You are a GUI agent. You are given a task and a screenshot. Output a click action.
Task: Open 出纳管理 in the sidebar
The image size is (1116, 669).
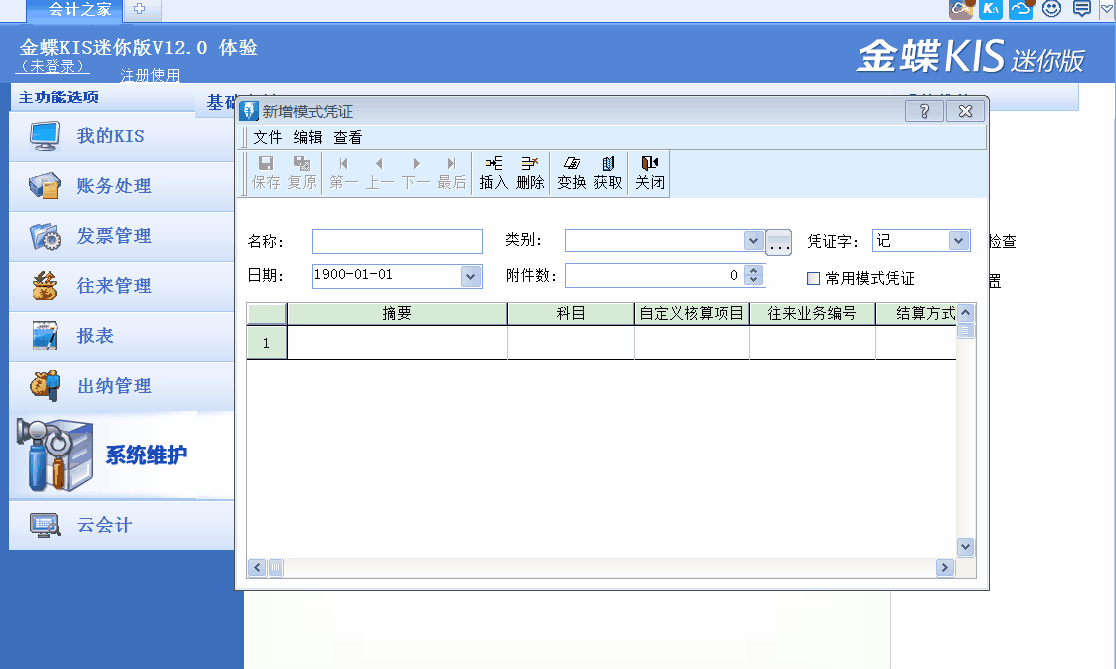(114, 386)
